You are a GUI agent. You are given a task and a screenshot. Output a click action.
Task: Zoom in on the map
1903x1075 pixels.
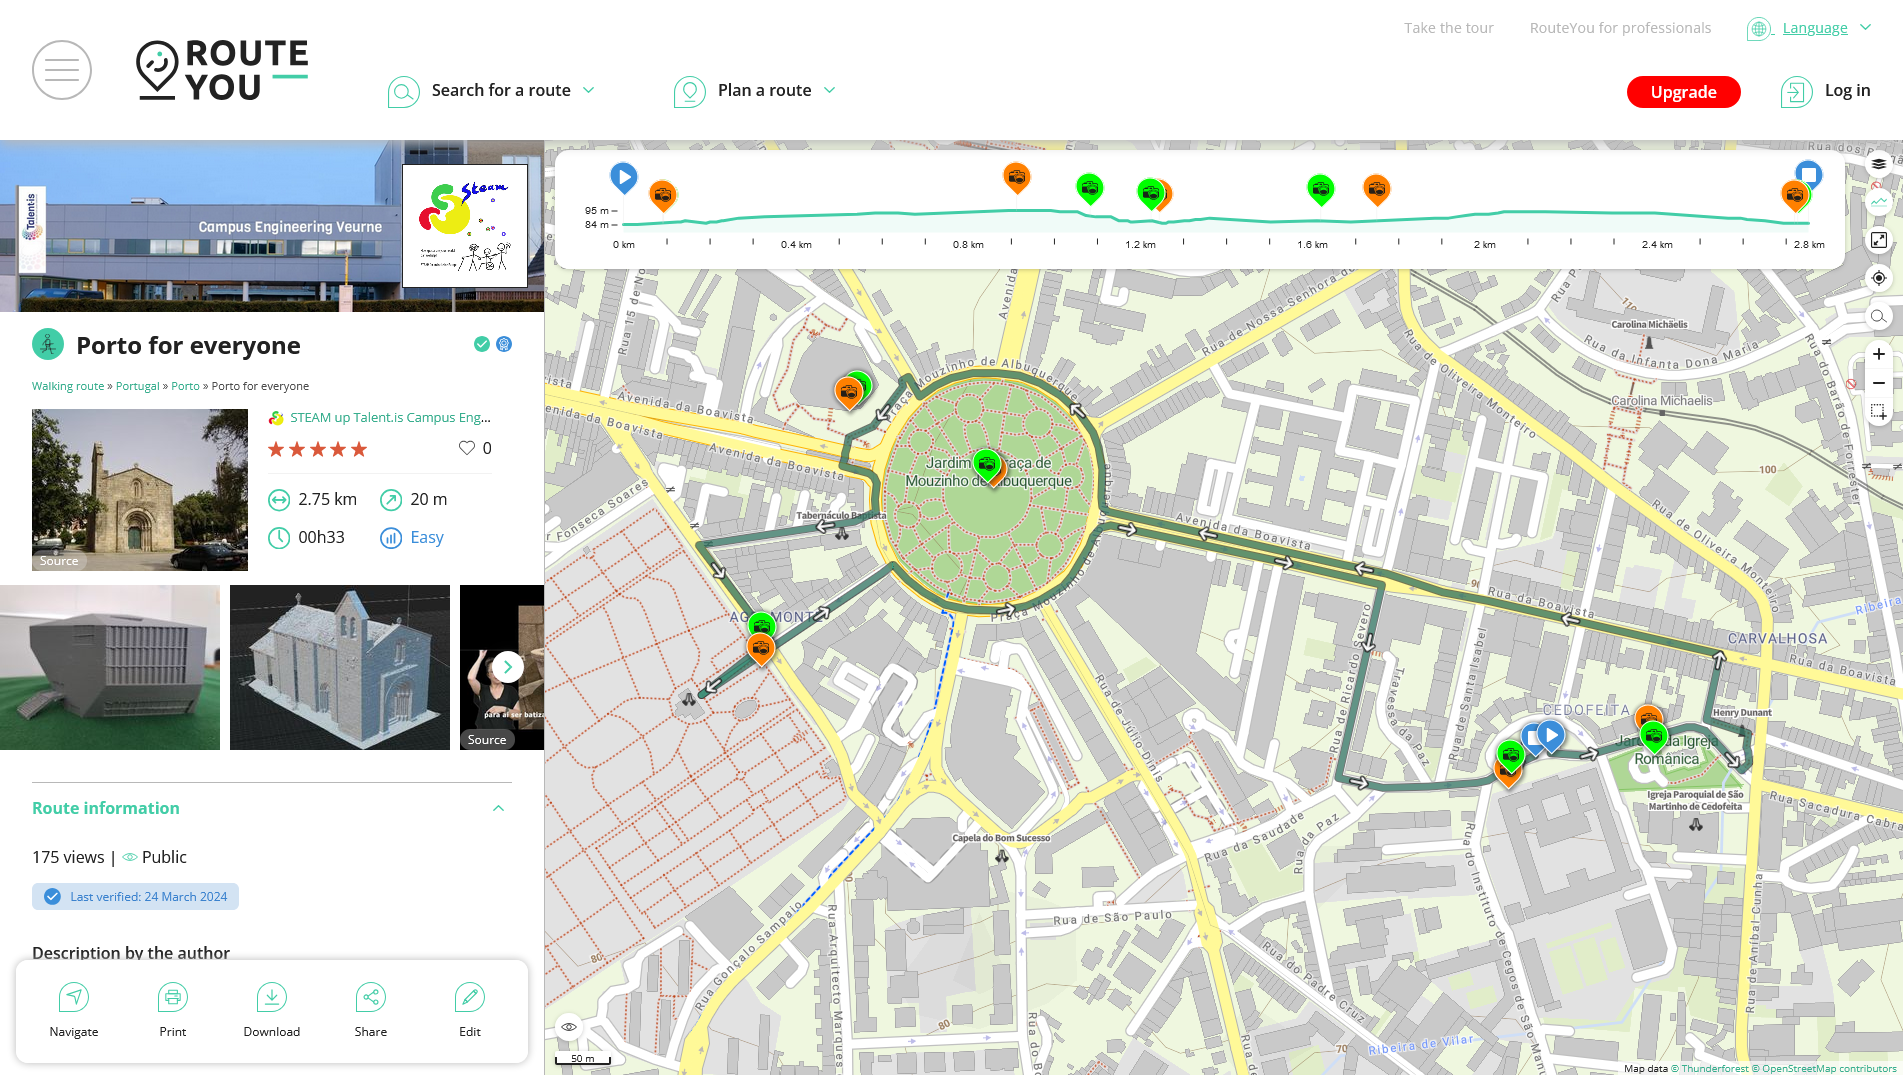click(1879, 354)
